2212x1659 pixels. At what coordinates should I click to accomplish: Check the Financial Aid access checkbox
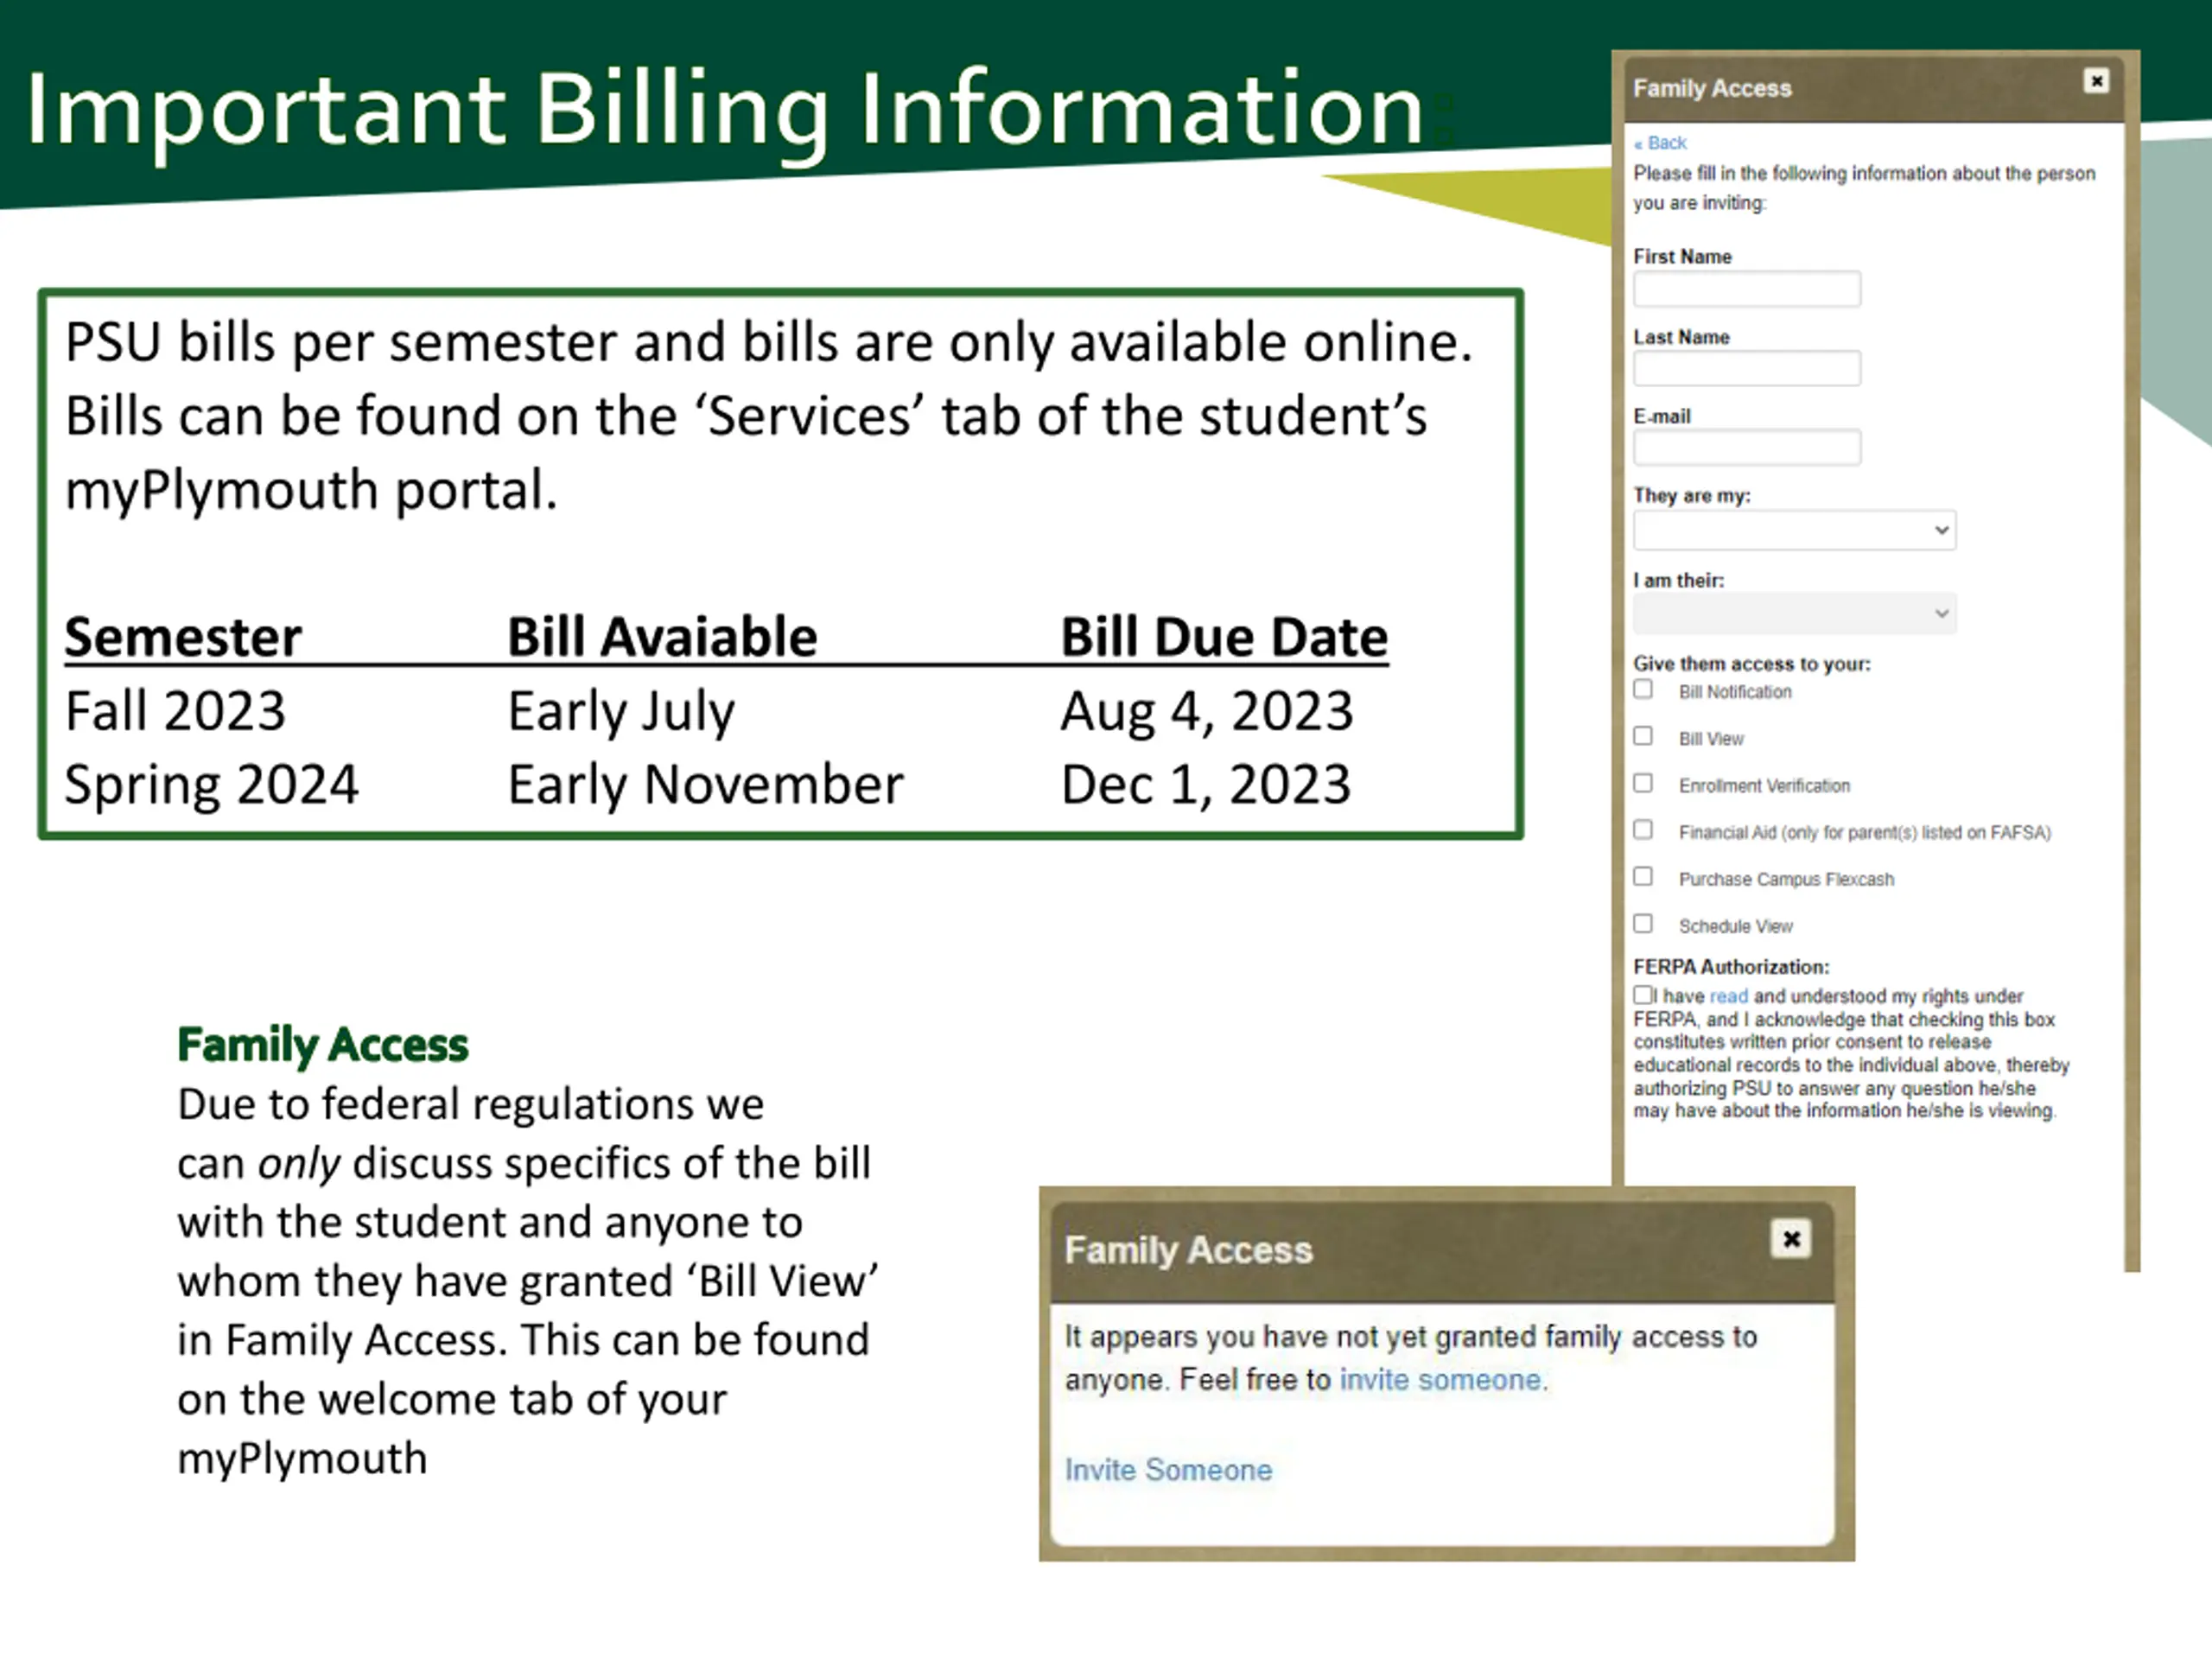coord(1643,830)
